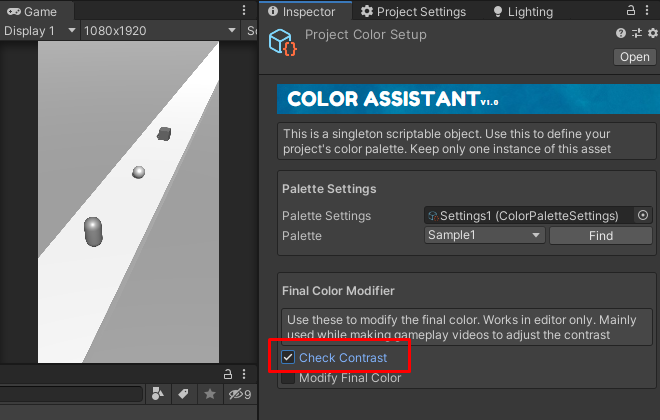
Task: Click the Project Settings gear icon
Action: pos(367,11)
